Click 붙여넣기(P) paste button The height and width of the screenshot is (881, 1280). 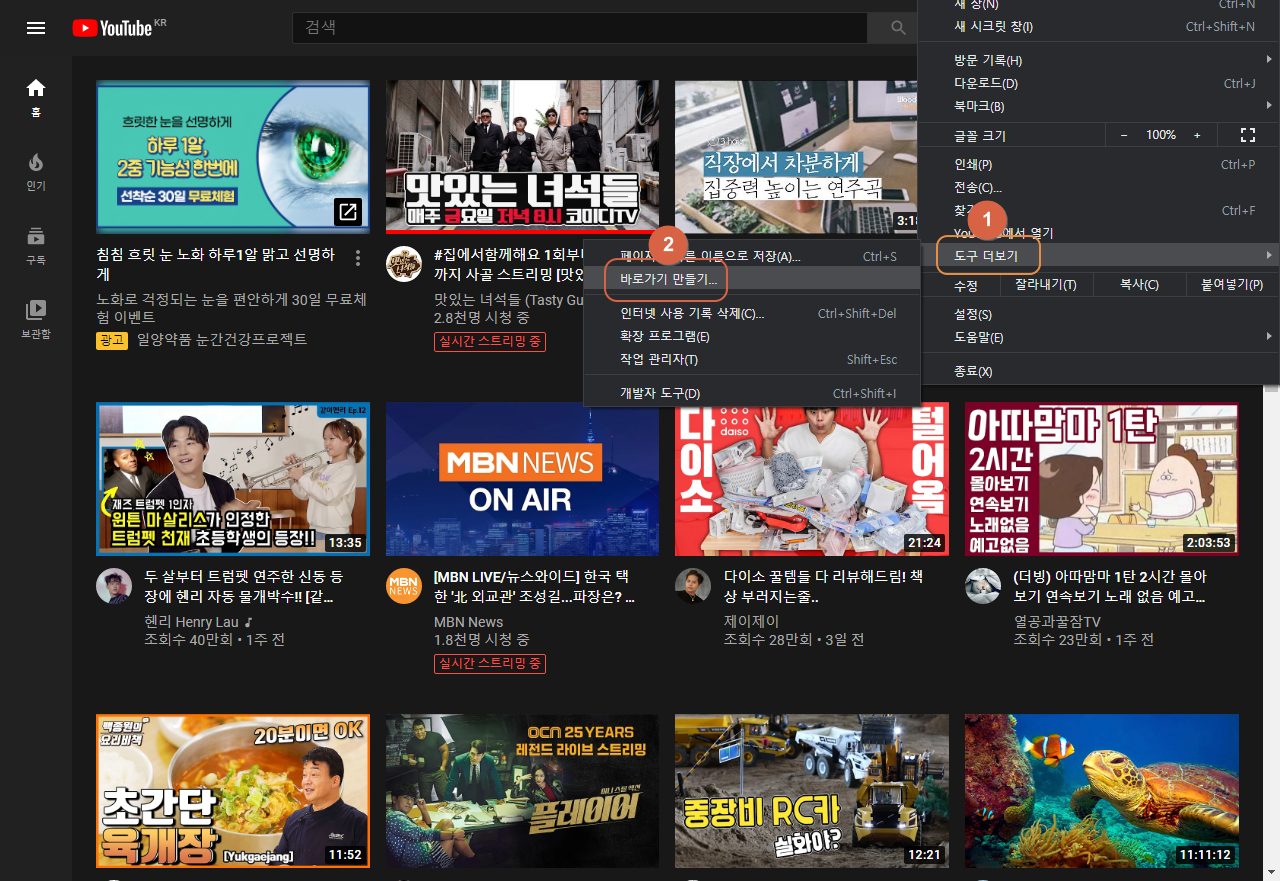[1231, 285]
